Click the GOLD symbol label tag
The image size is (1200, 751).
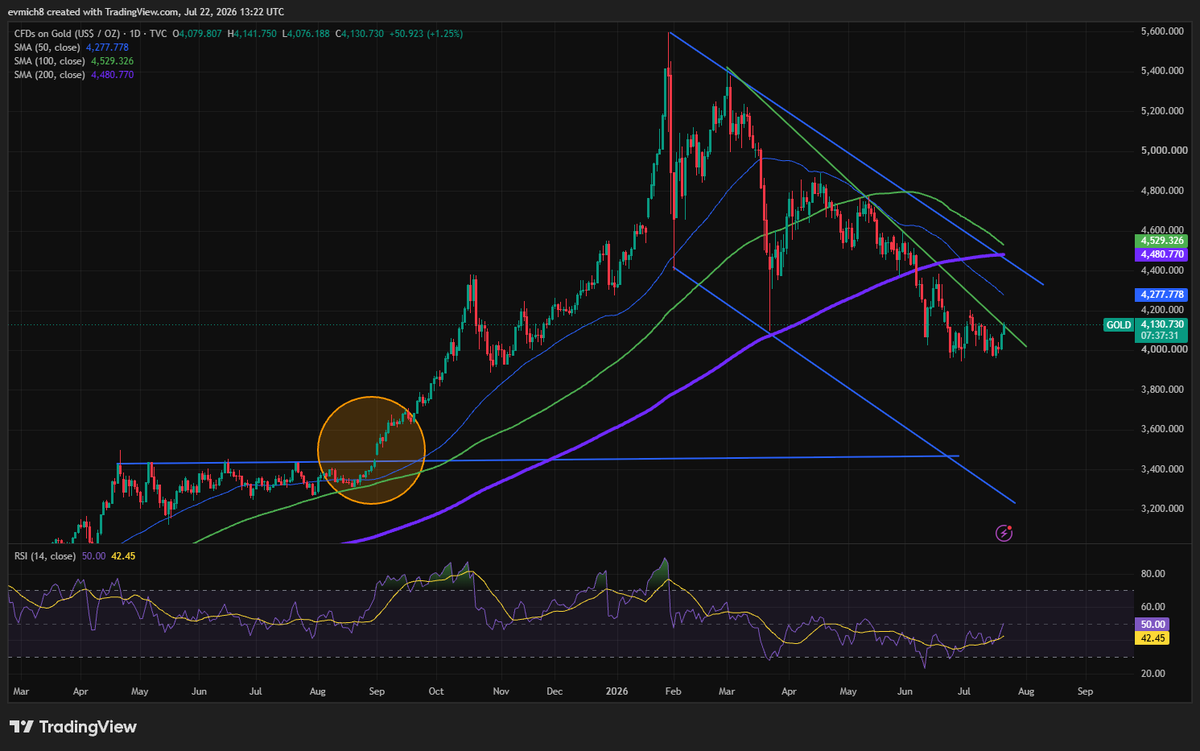[1118, 325]
